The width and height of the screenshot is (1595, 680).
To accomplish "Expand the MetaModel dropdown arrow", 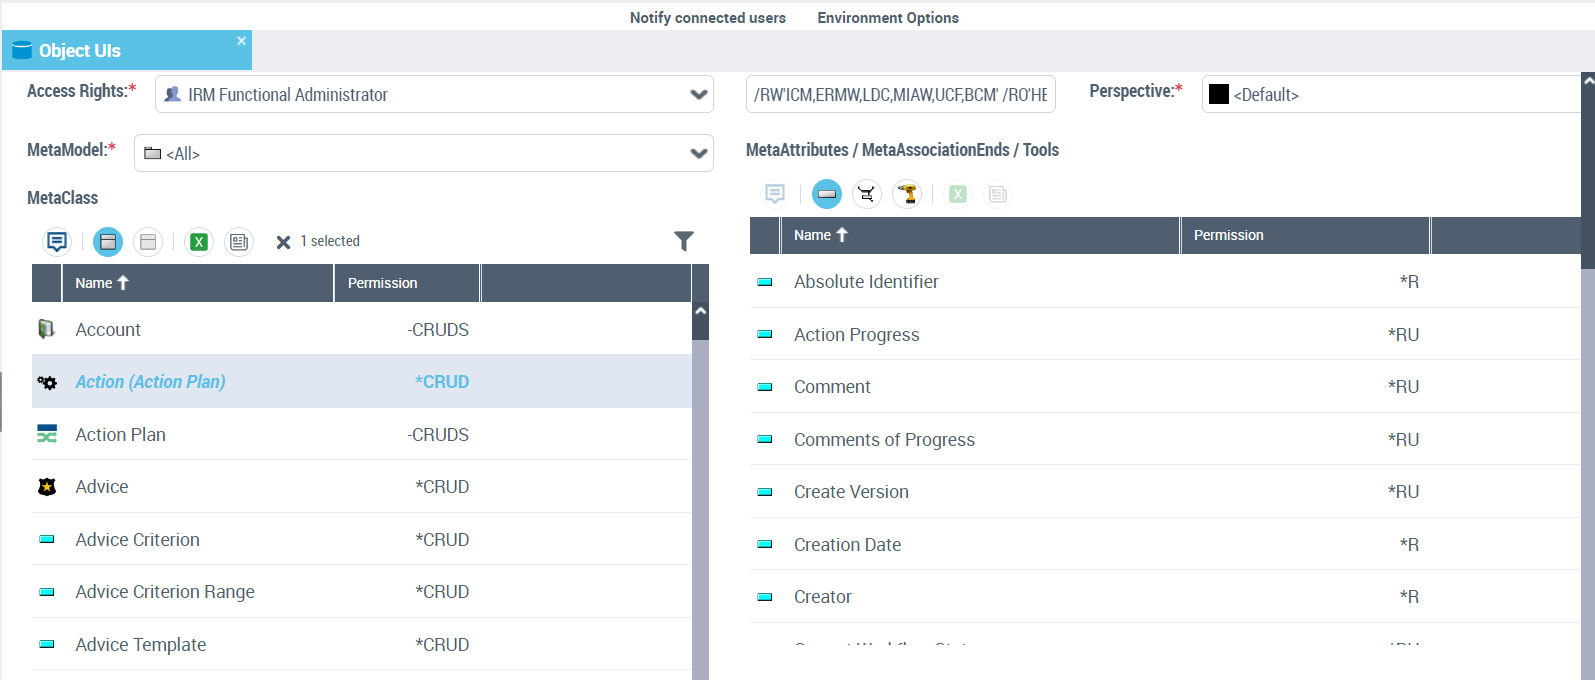I will point(699,154).
